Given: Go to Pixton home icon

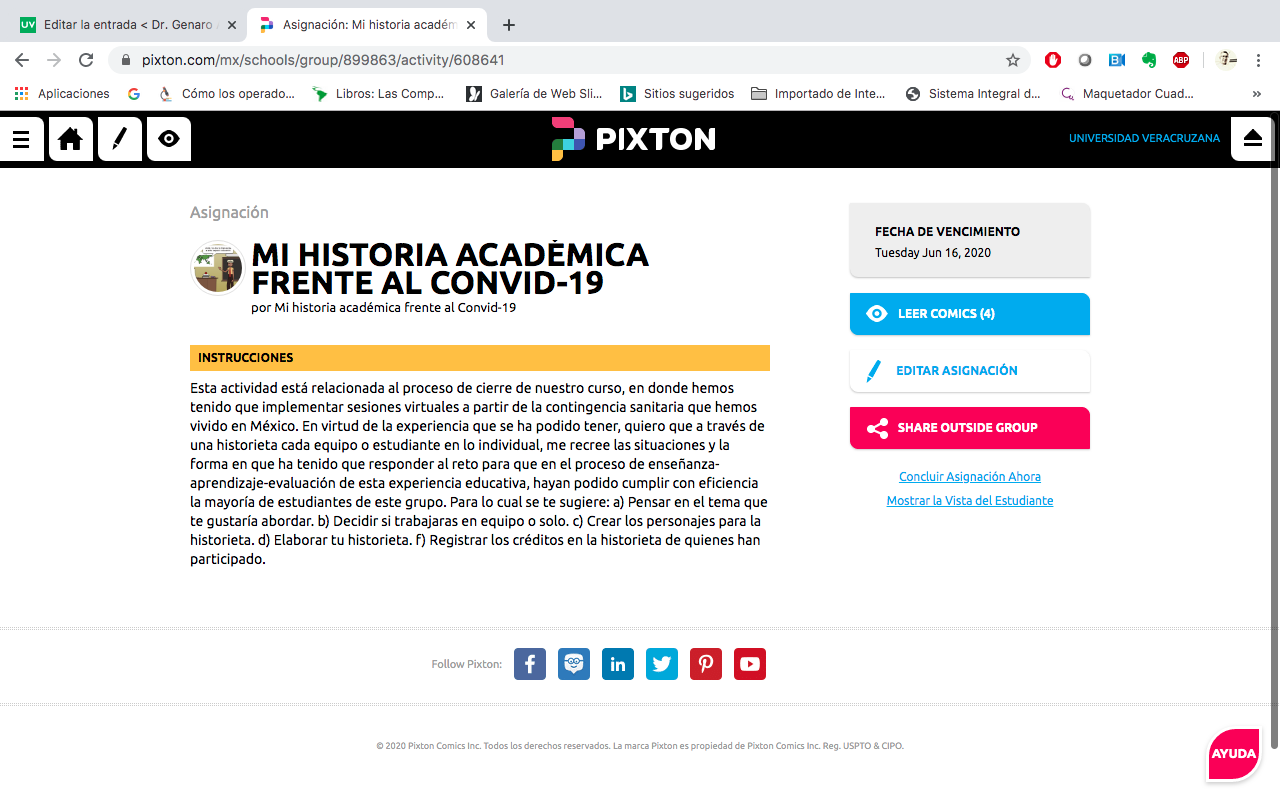Looking at the screenshot, I should pyautogui.click(x=70, y=140).
